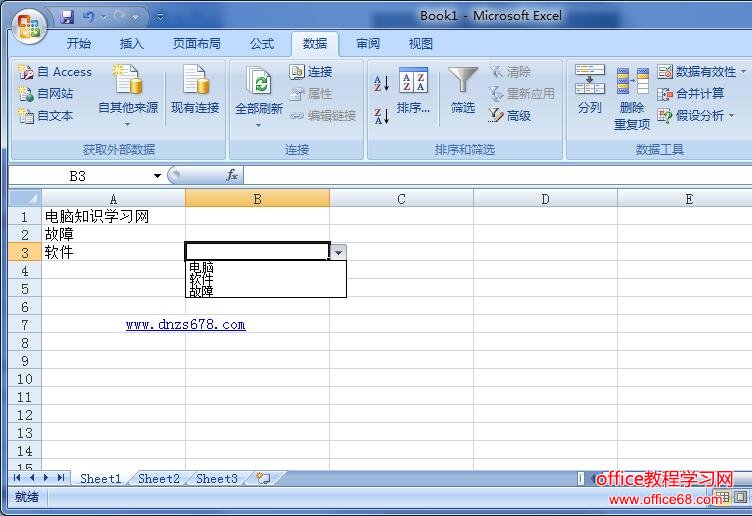Switch to the 视图 ribbon tab

coord(421,44)
